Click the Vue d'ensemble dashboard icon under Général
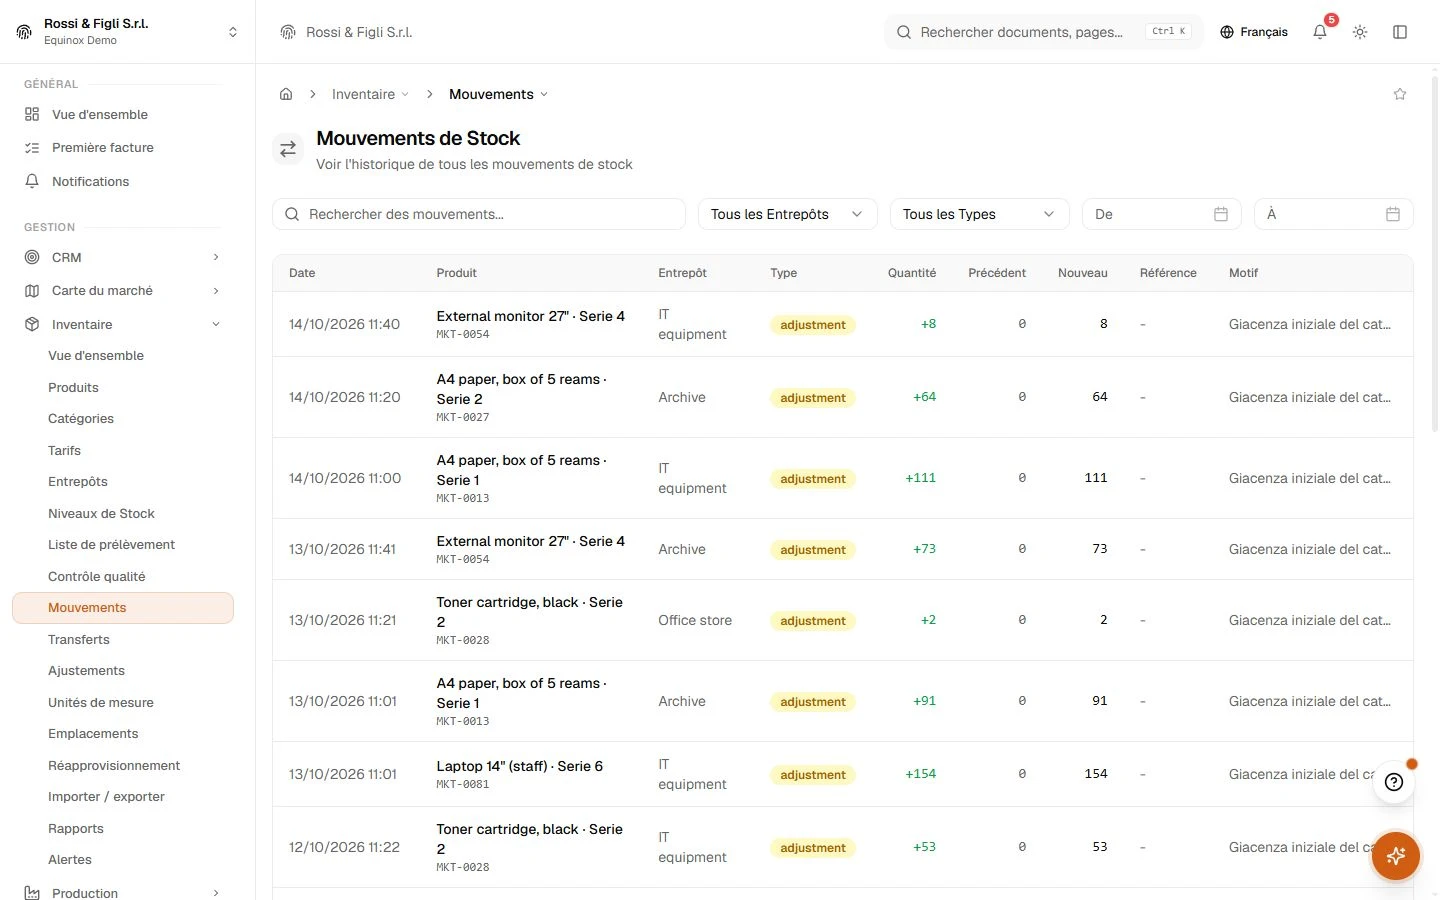This screenshot has height=900, width=1440. [32, 114]
